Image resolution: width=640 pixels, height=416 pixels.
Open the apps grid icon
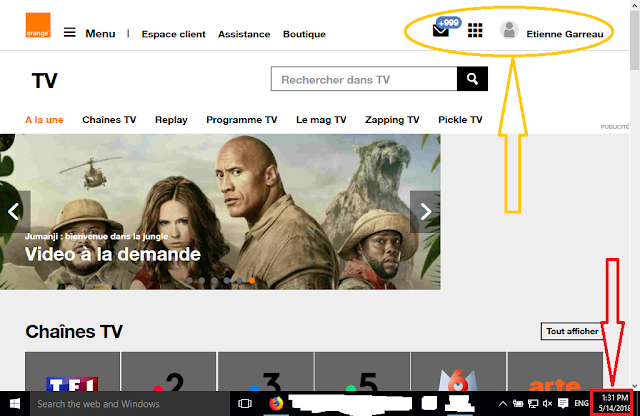475,30
